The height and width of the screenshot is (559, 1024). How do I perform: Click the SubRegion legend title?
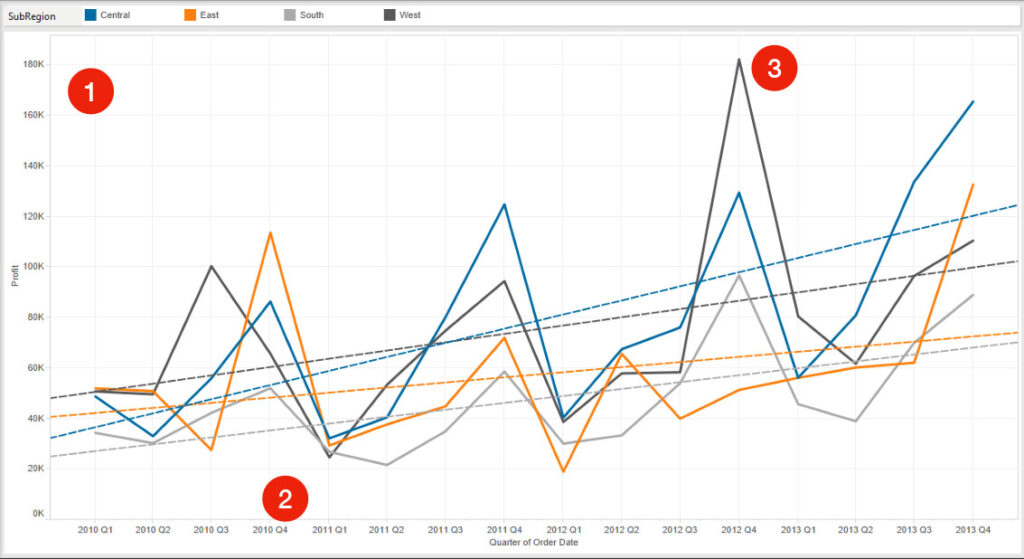33,16
